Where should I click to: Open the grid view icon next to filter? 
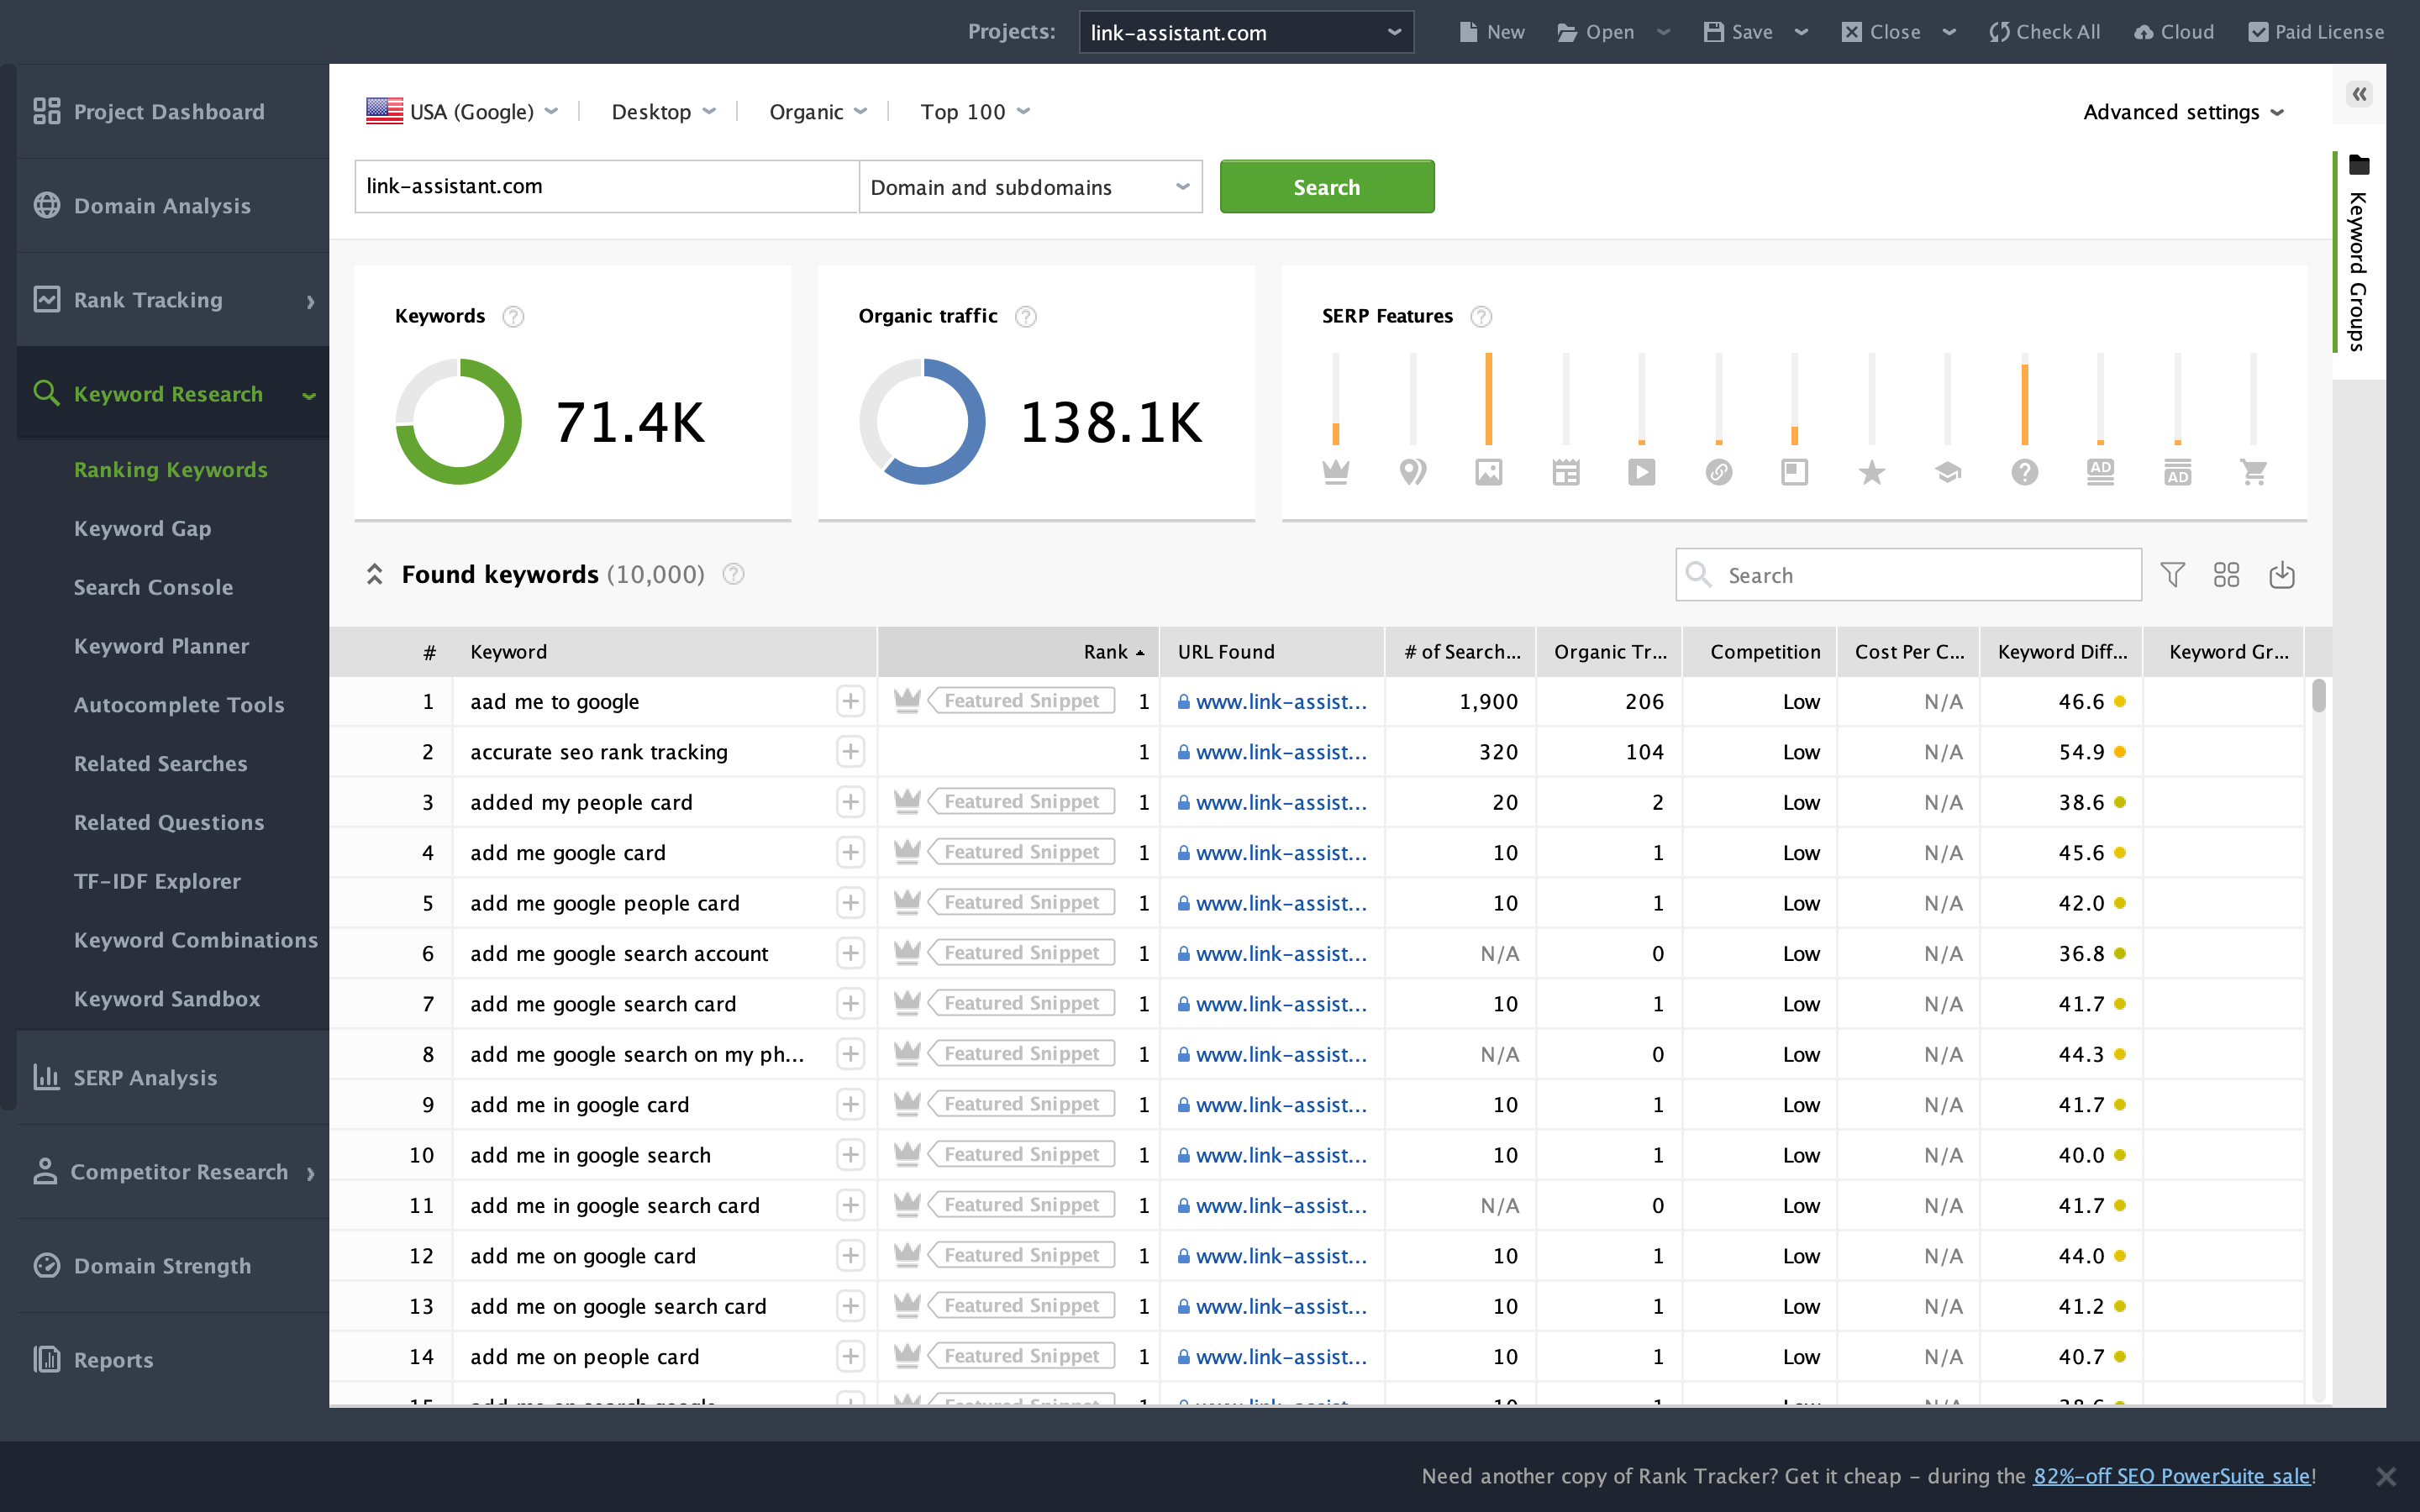click(x=2226, y=575)
